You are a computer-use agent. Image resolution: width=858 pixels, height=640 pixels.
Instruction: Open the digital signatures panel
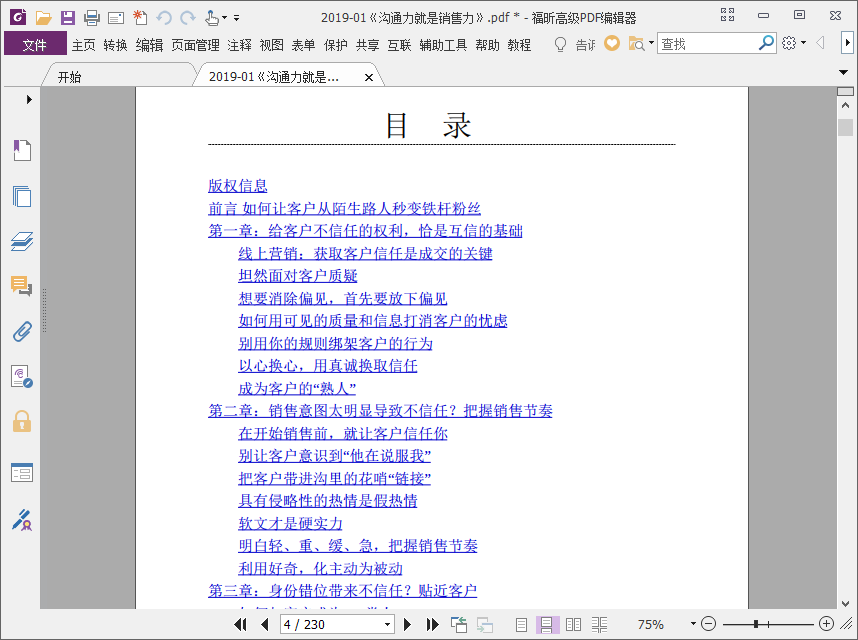22,376
